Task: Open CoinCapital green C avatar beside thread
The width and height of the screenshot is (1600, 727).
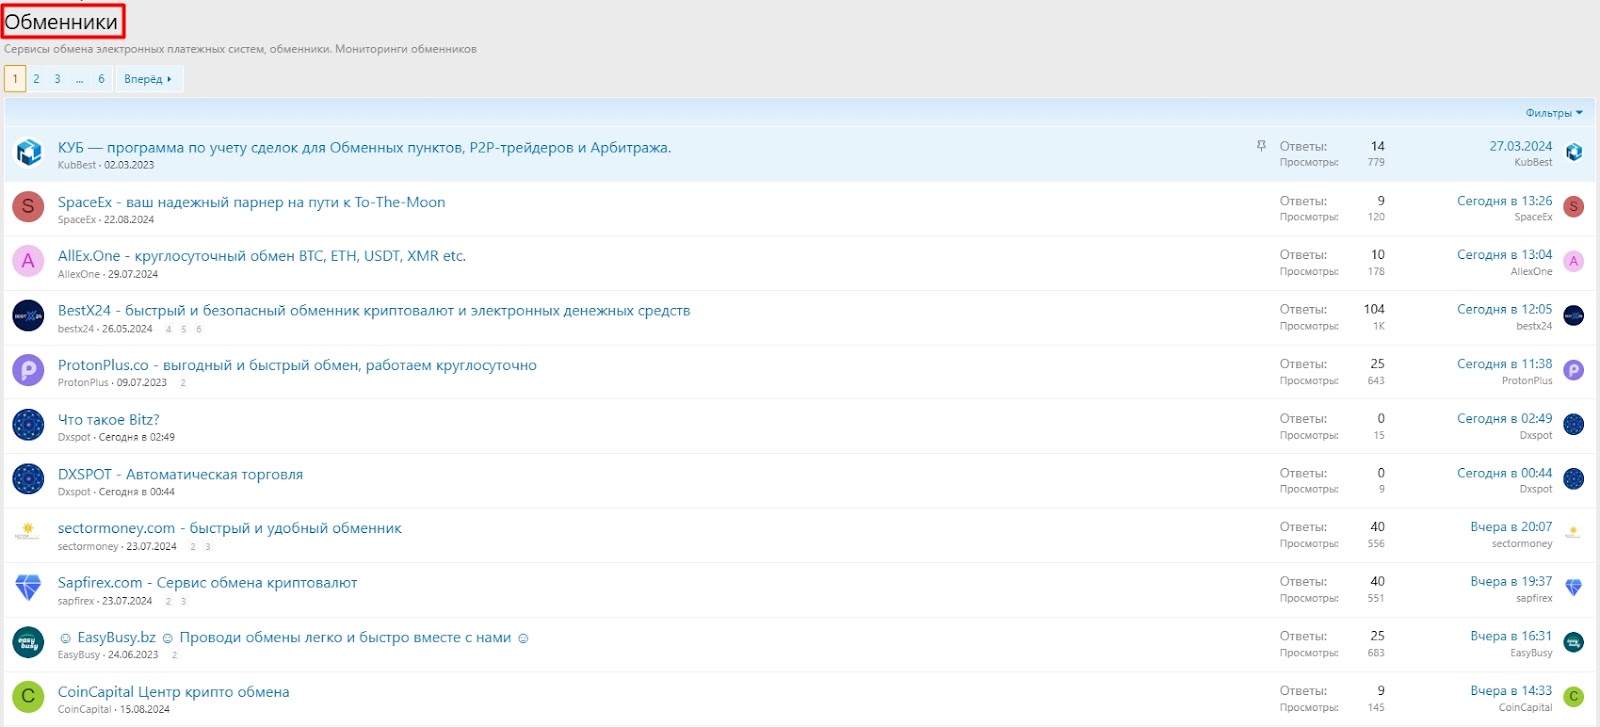Action: (x=28, y=697)
